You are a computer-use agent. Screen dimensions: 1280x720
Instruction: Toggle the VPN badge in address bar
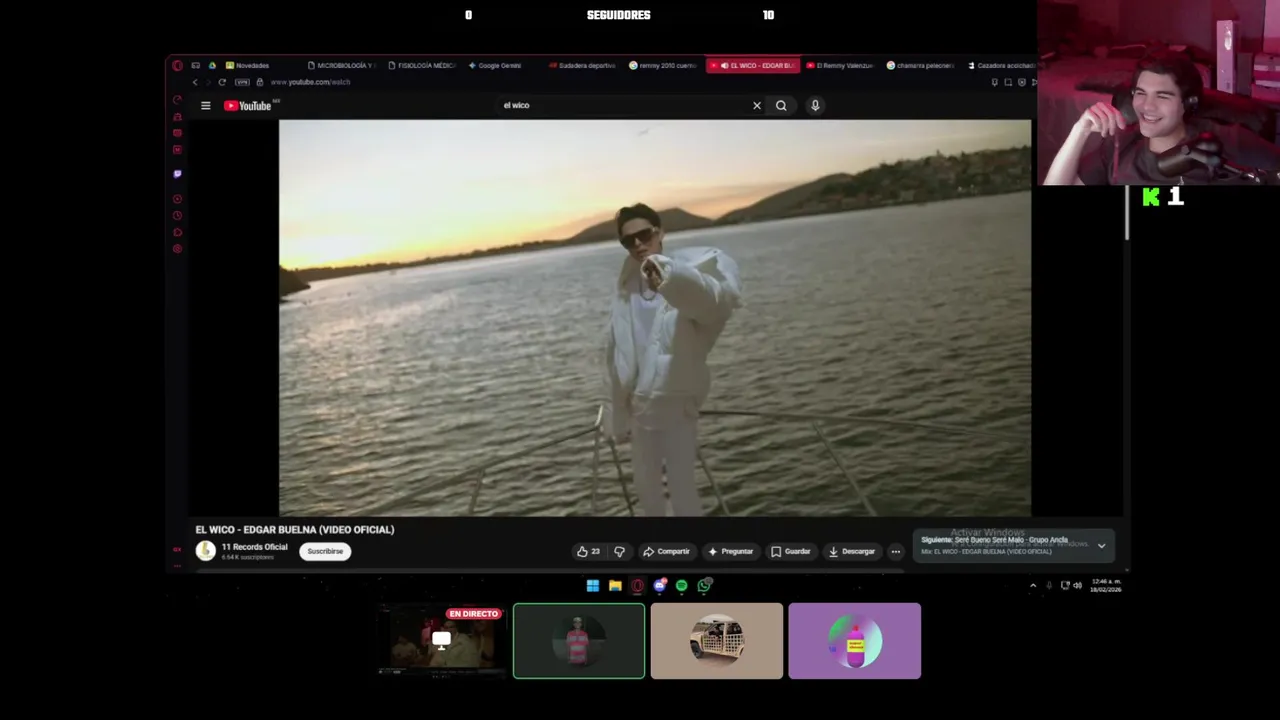(242, 82)
